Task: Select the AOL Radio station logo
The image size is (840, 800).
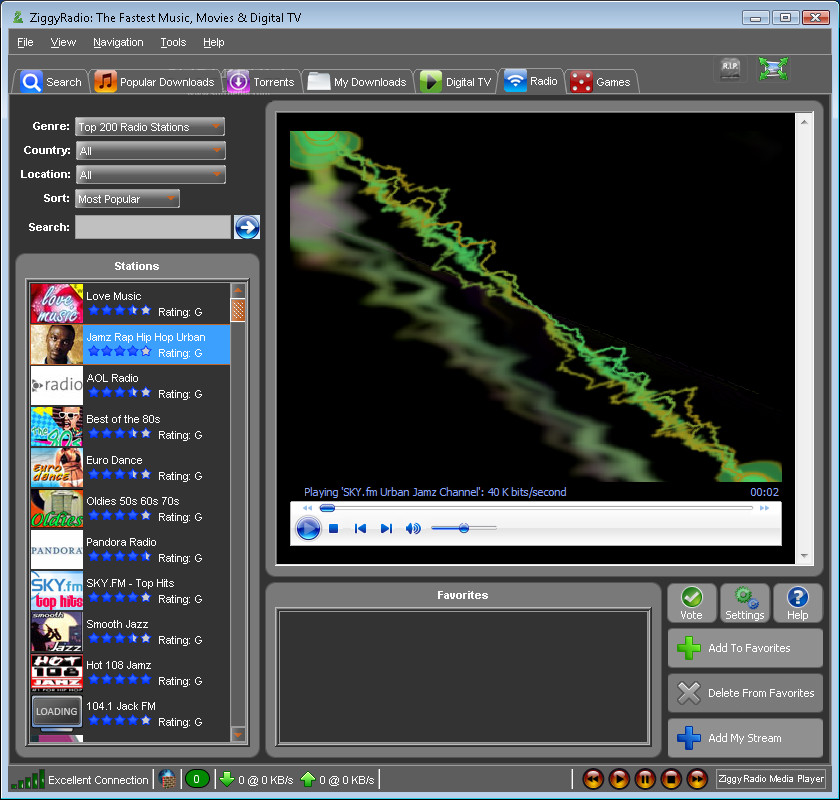Action: (x=57, y=385)
